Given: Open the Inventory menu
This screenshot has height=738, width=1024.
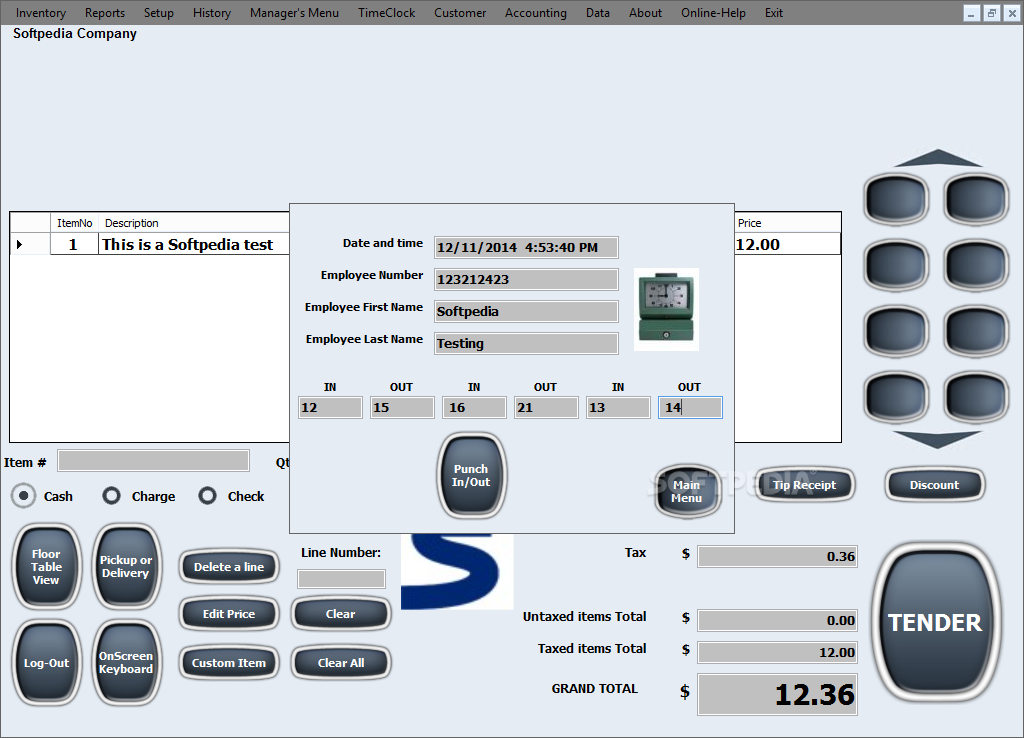Looking at the screenshot, I should coord(40,12).
